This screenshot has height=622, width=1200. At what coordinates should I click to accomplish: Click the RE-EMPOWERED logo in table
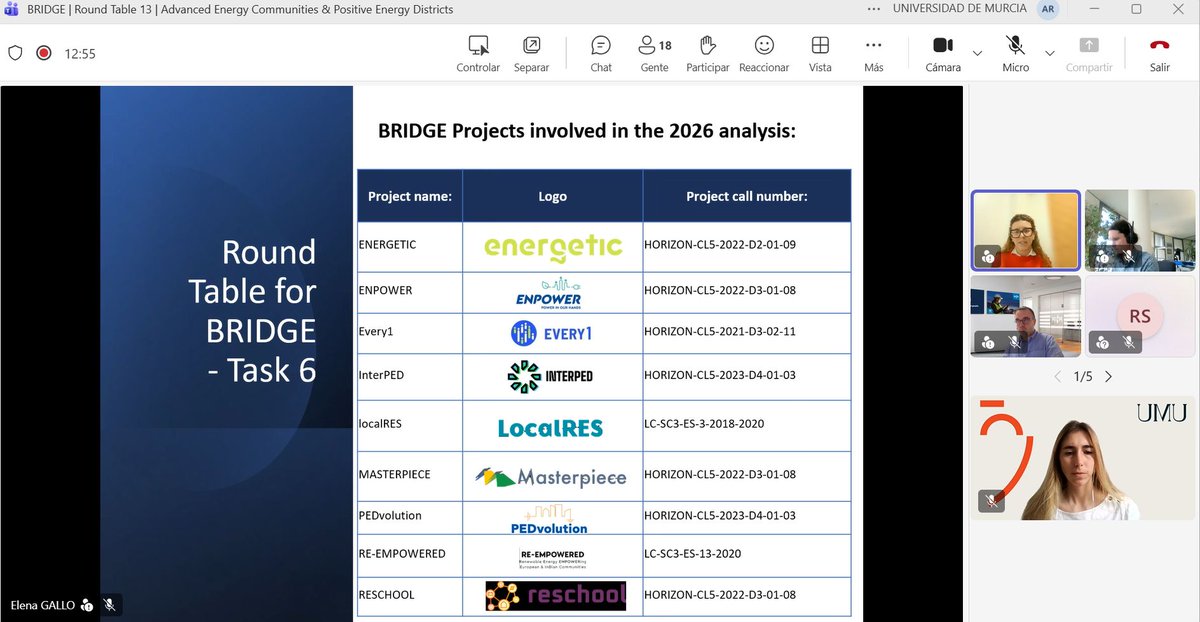[552, 557]
